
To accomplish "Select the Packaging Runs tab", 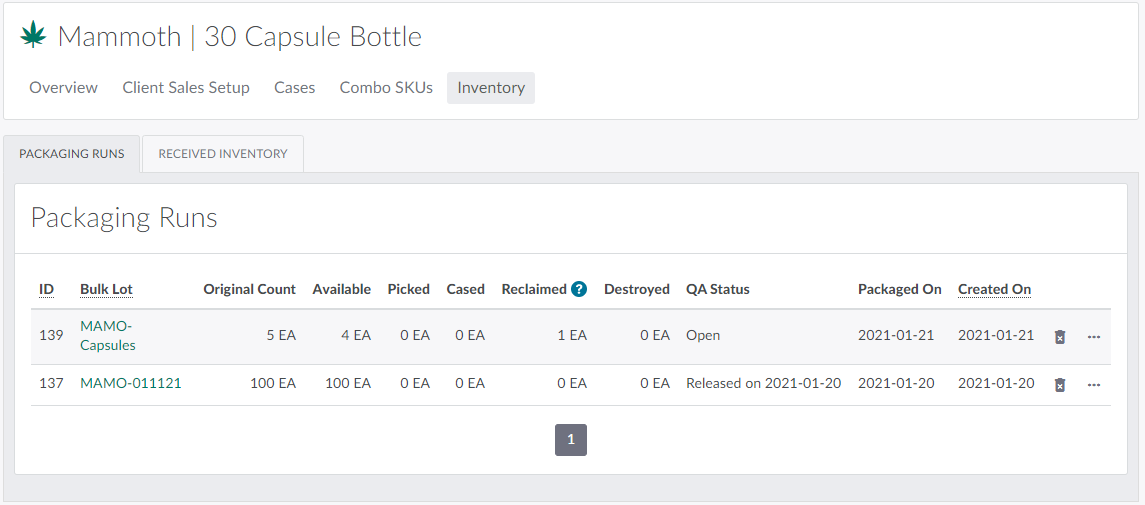I will pyautogui.click(x=72, y=154).
